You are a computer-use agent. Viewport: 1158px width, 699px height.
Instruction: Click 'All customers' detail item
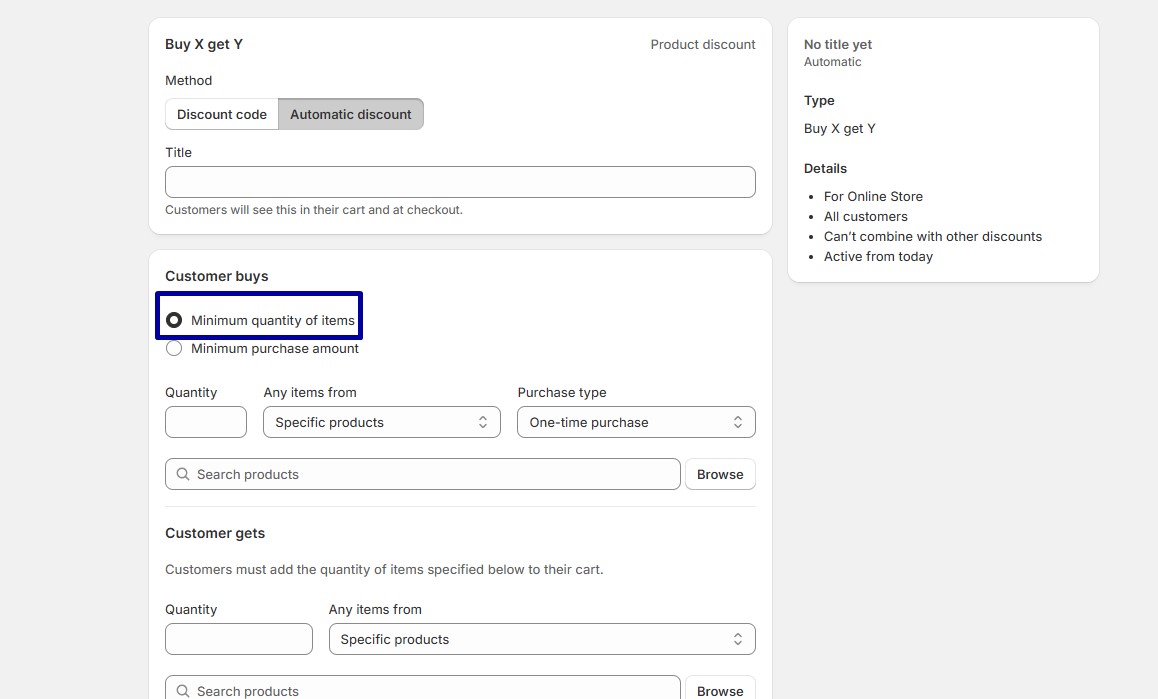(x=866, y=216)
